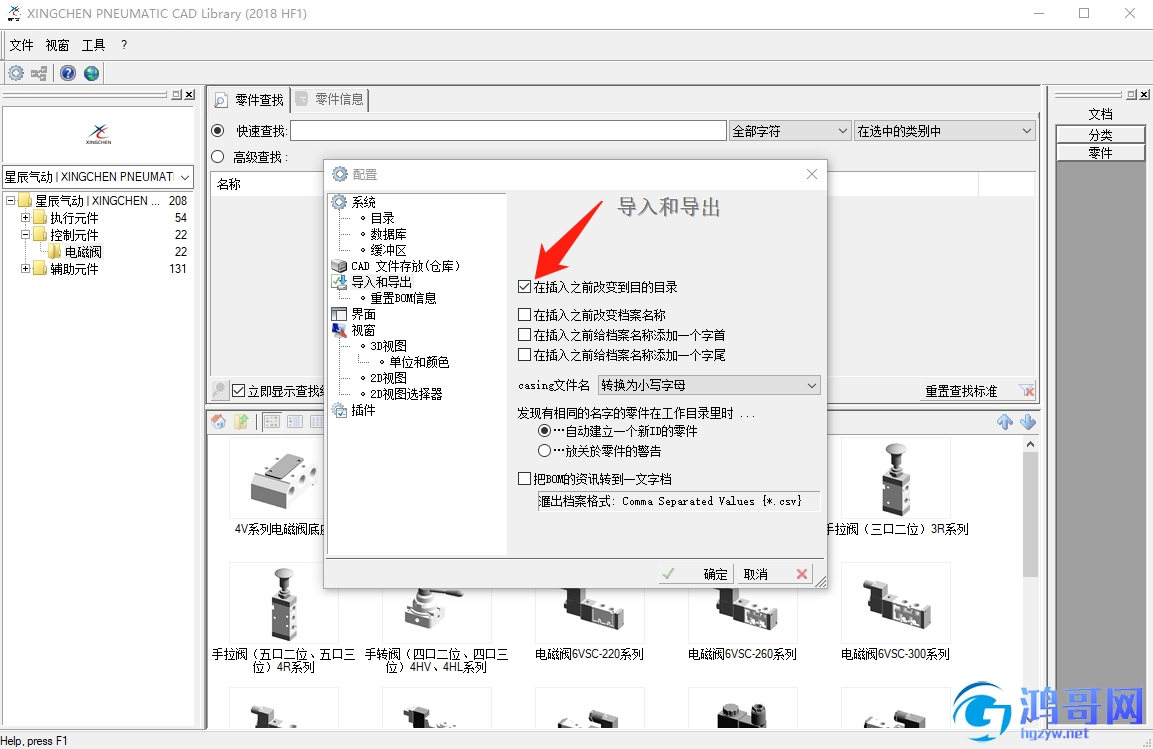Open help with the blue question-mark icon

pos(68,73)
